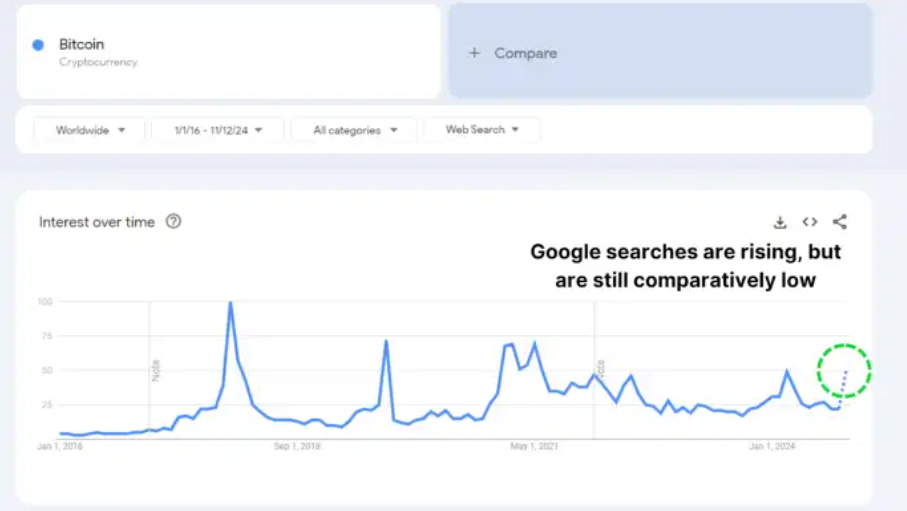The image size is (907, 511).
Task: Click the May 1, 2021 axis label
Action: click(x=534, y=446)
